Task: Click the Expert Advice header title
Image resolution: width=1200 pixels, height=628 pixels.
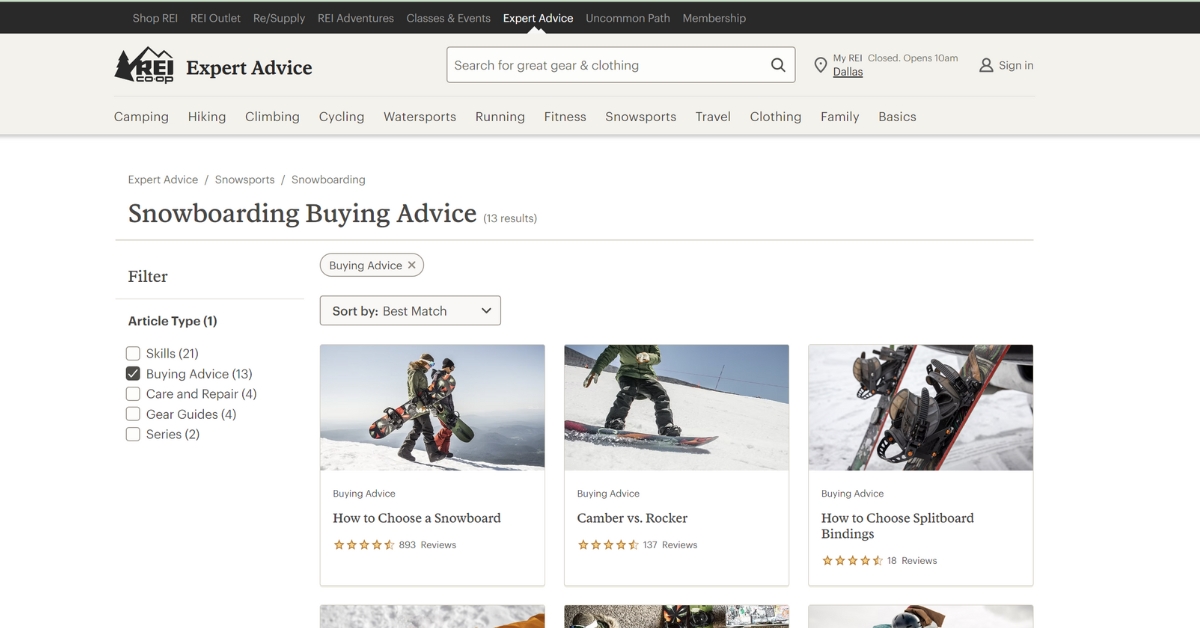Action: click(249, 68)
